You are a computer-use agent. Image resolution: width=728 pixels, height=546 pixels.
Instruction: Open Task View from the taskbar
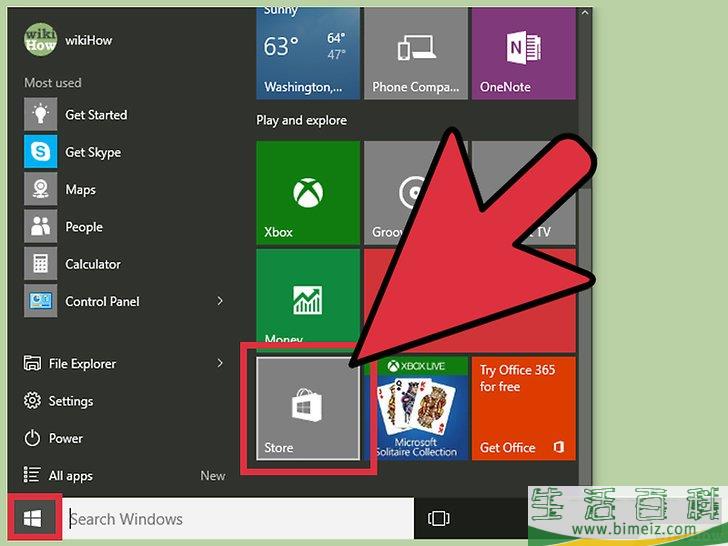coord(438,519)
